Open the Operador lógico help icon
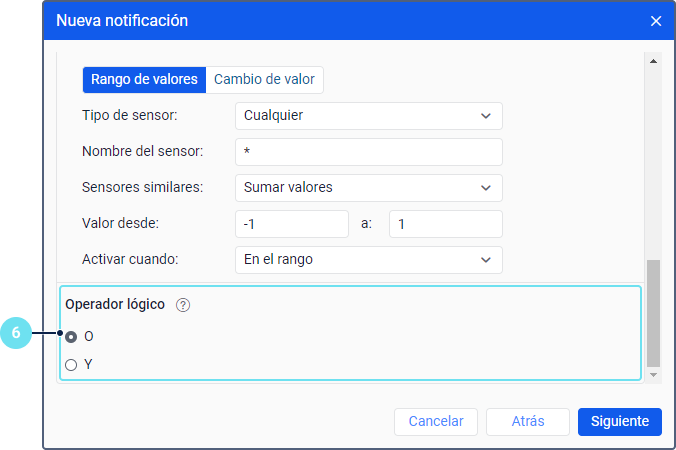 [183, 305]
